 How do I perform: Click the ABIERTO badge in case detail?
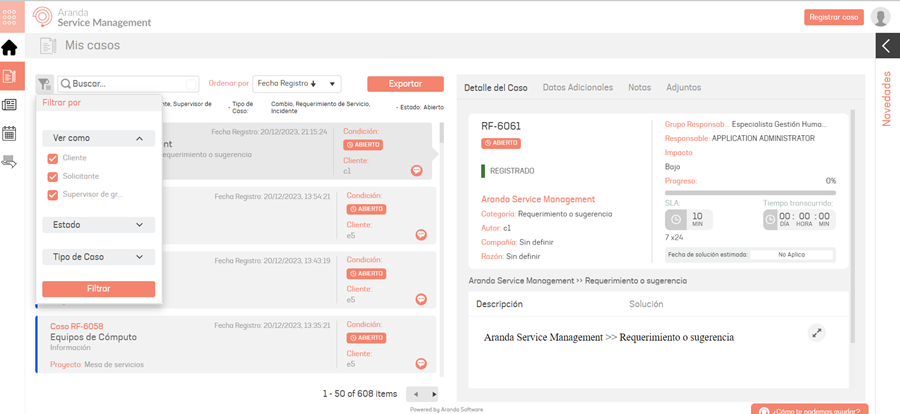(x=501, y=143)
